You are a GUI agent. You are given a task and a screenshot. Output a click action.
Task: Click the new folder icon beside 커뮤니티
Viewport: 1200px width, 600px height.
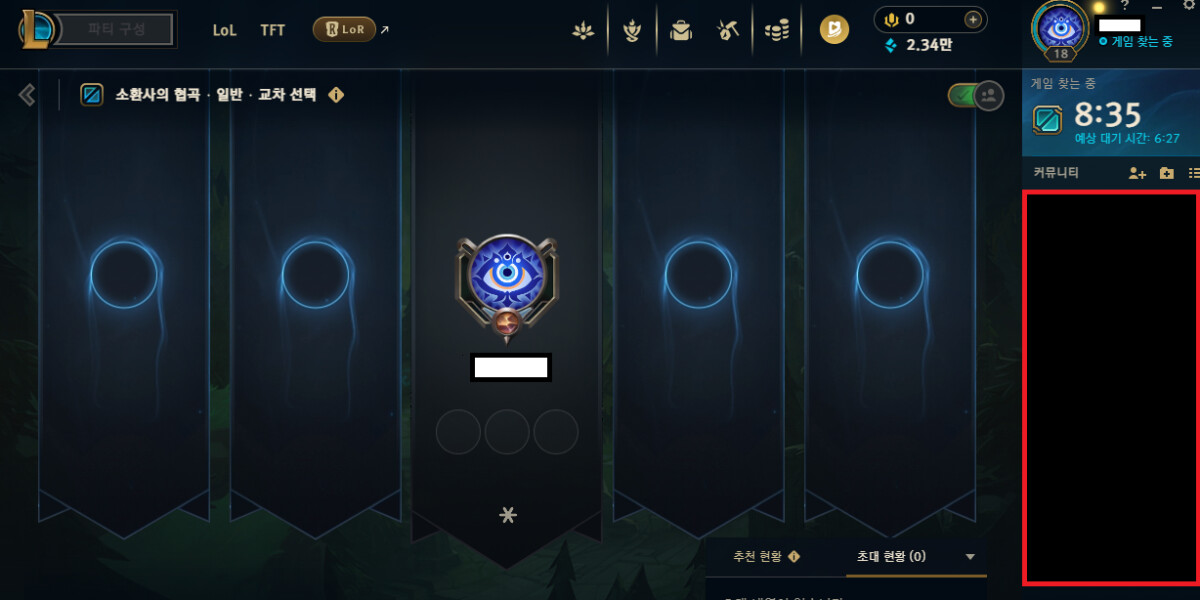(1166, 173)
